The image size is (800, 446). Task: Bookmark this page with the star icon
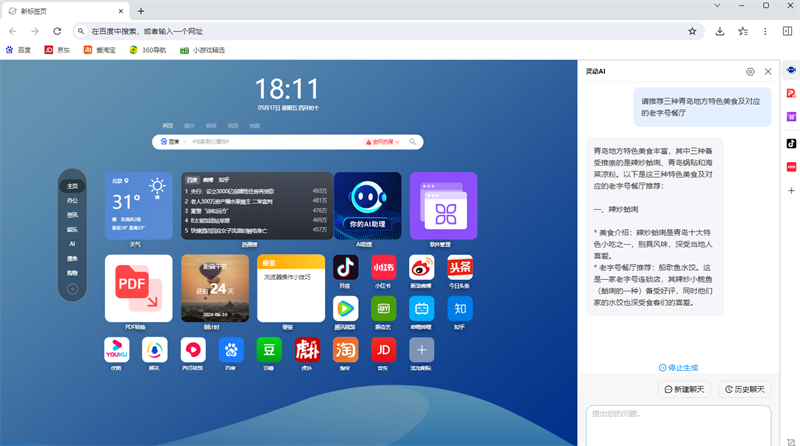692,31
